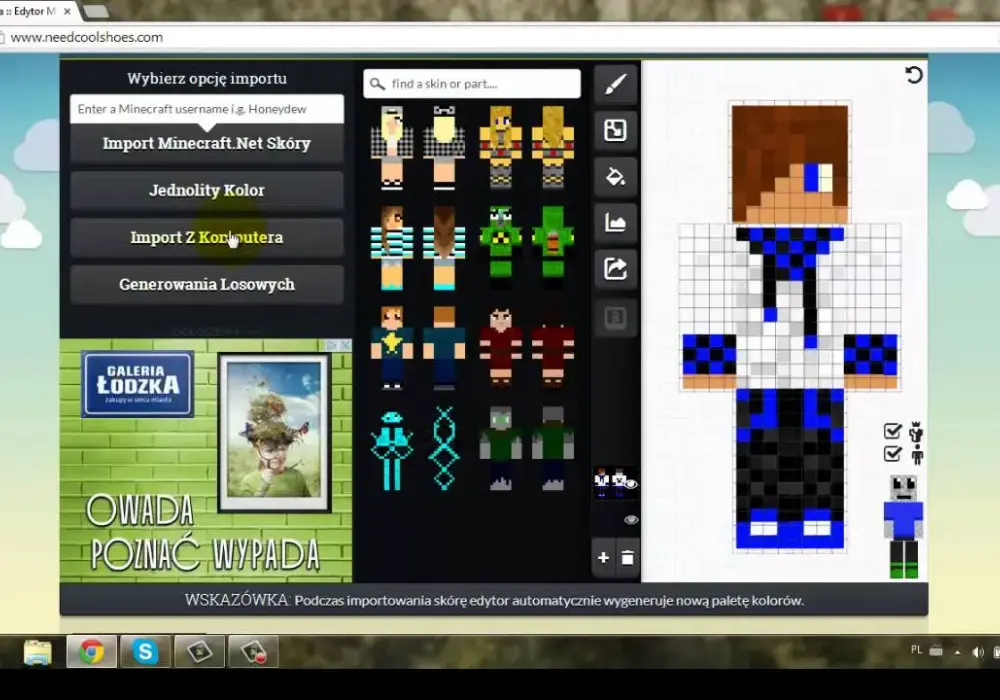Click the AdChoices info icon

coord(332,345)
